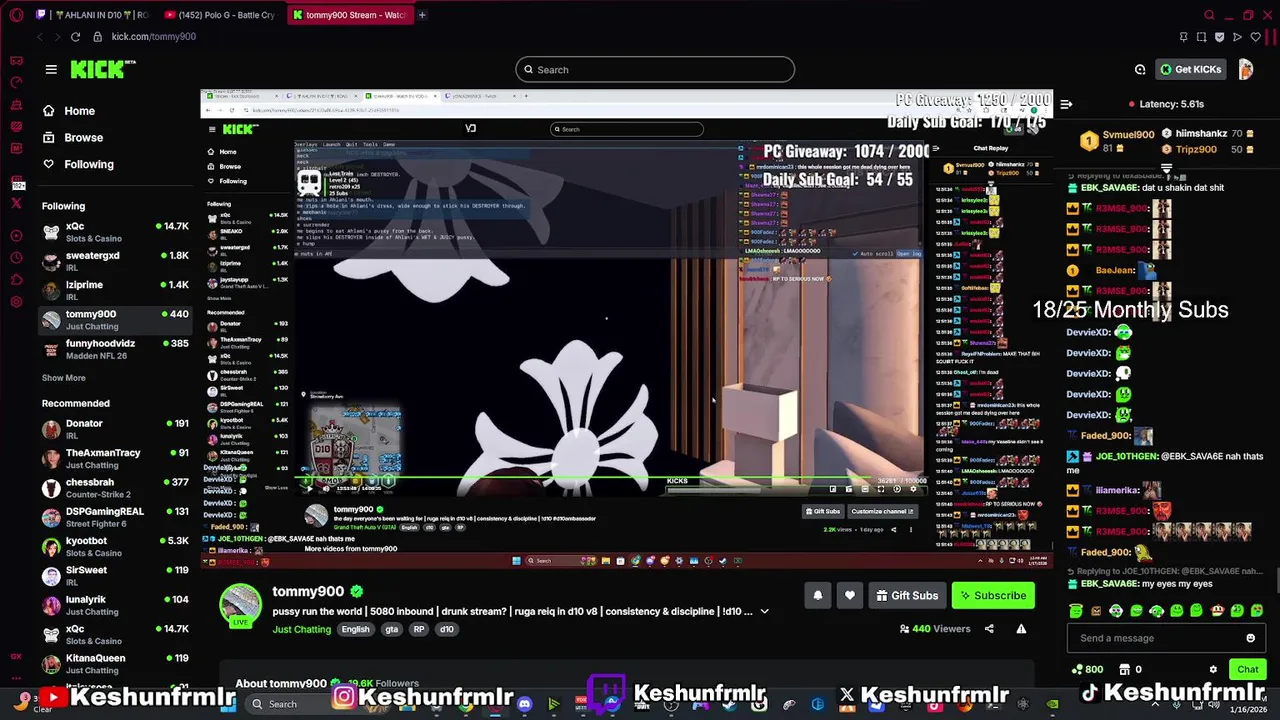Switch to AHLANI IN D10 browser tab

[x=95, y=15]
